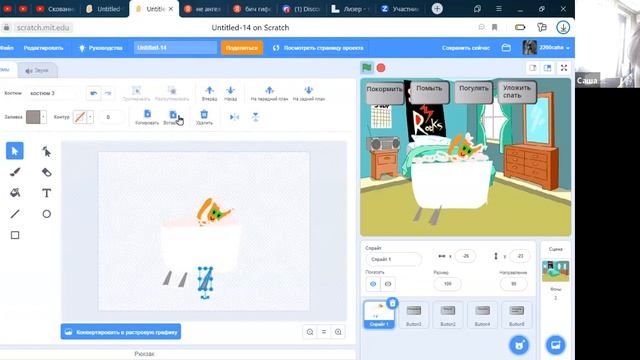Viewport: 640px width, 360px height.
Task: Select the Reshape tool
Action: (47, 151)
